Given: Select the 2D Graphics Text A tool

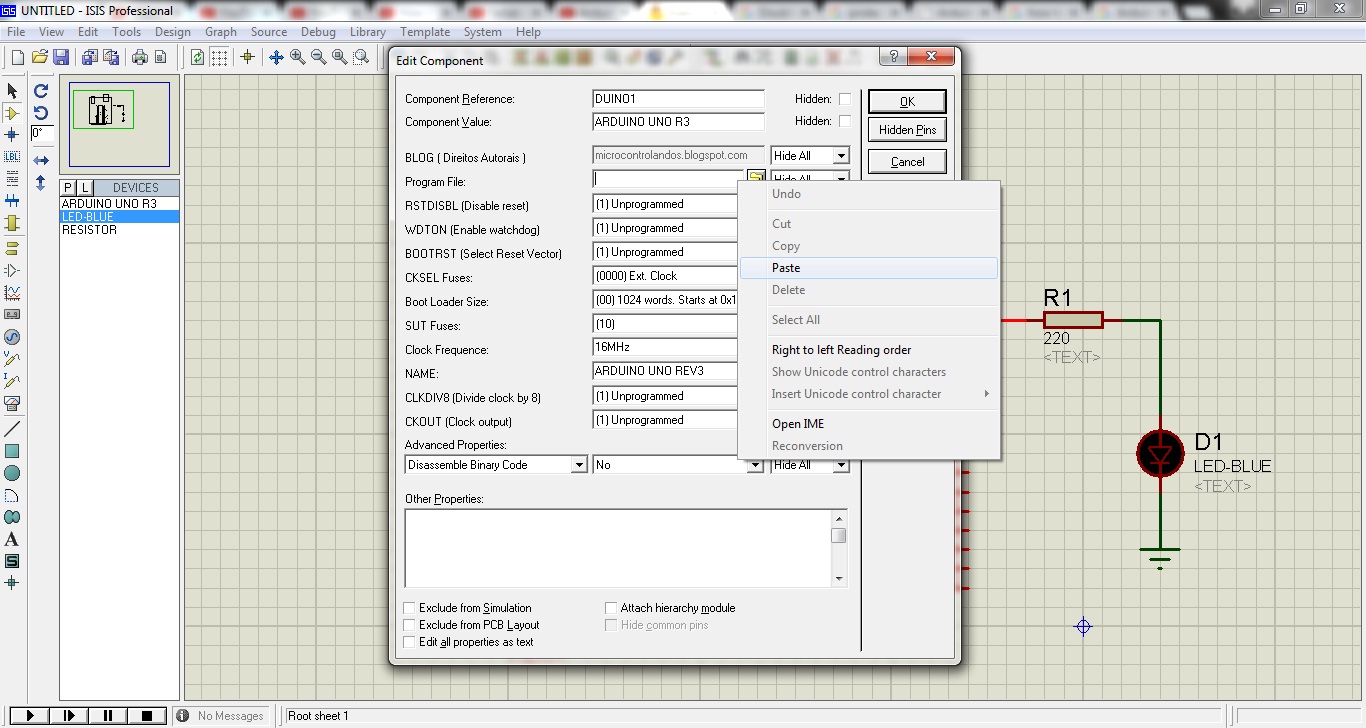Looking at the screenshot, I should tap(12, 539).
